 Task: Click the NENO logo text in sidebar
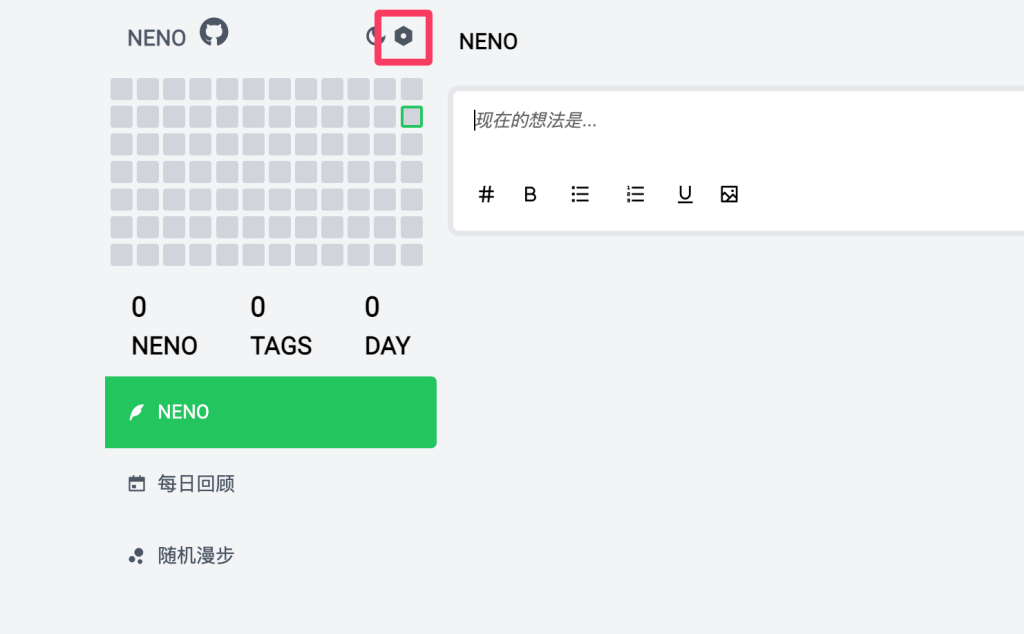(x=156, y=38)
